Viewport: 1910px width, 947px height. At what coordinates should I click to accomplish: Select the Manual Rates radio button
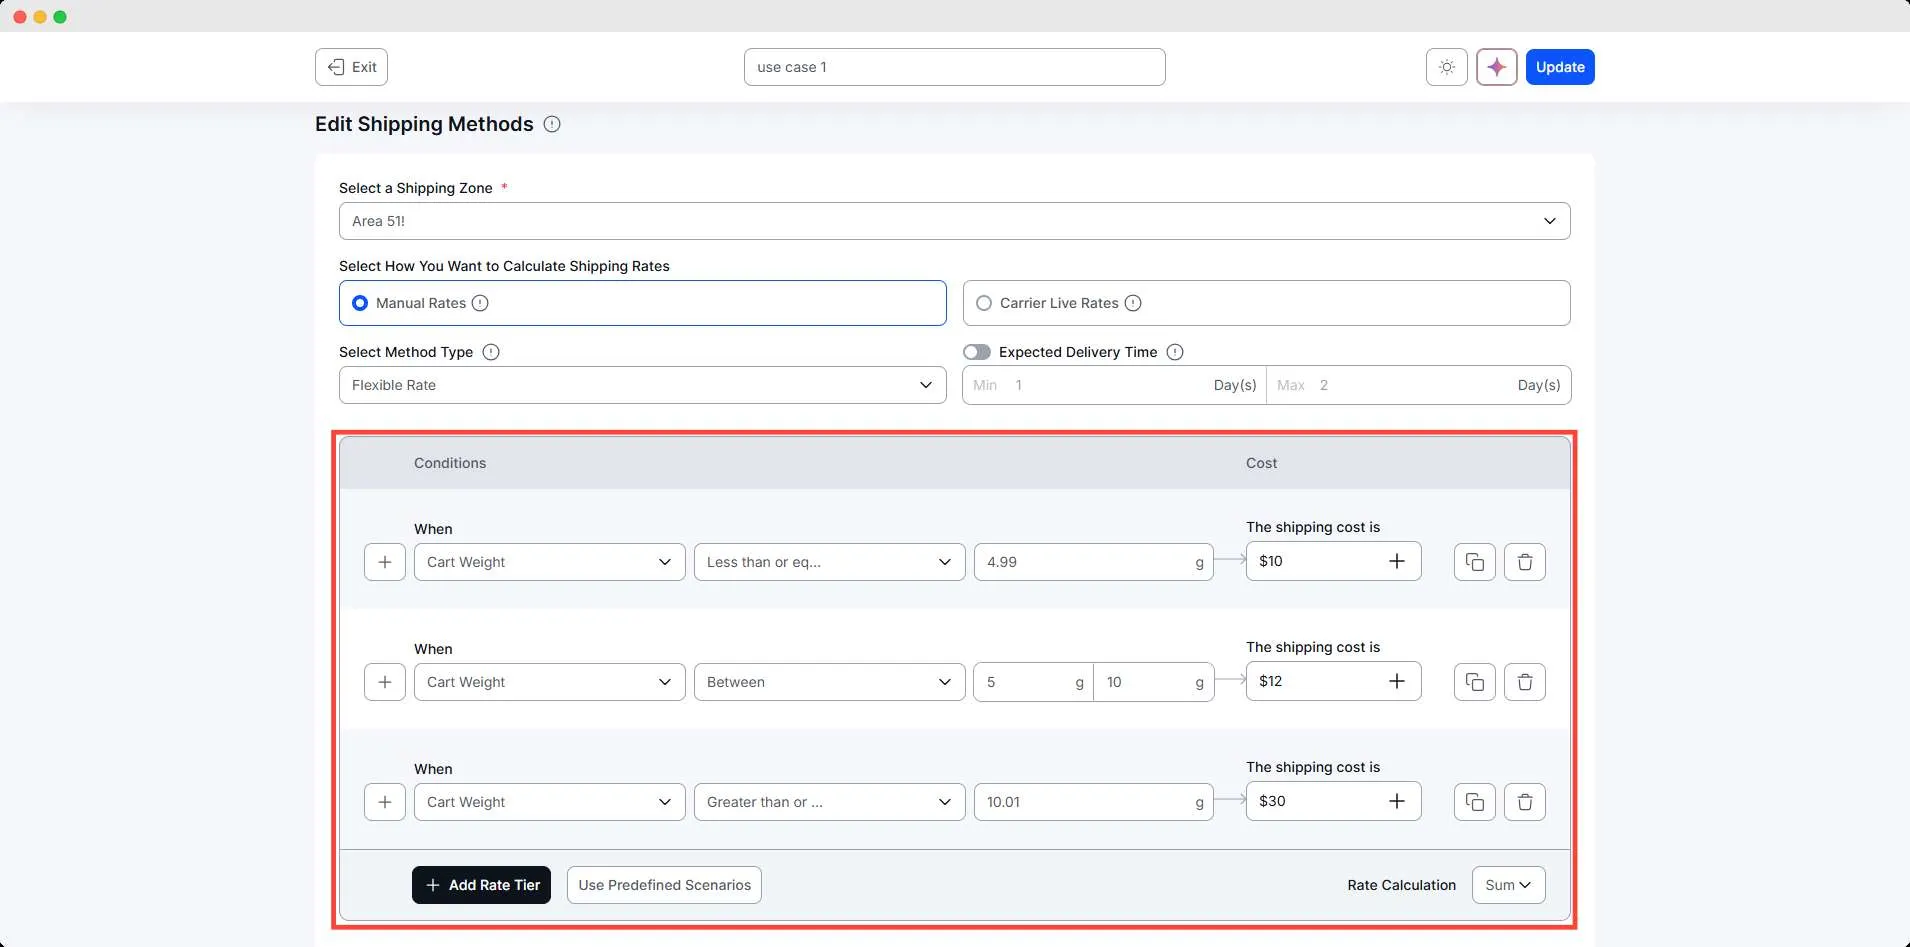click(x=360, y=303)
